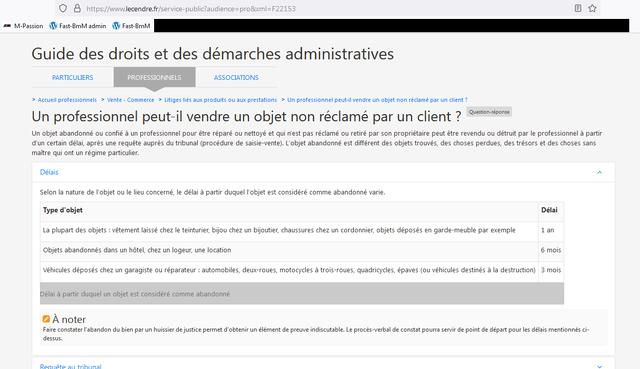
Task: Toggle reader view icon in address bar
Action: pyautogui.click(x=578, y=8)
